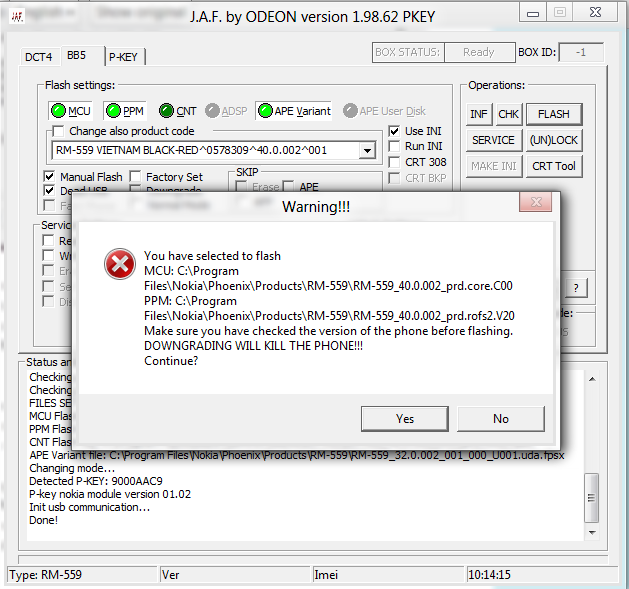Click the grey APE User Disk indicator
The height and width of the screenshot is (589, 629).
coord(350,111)
